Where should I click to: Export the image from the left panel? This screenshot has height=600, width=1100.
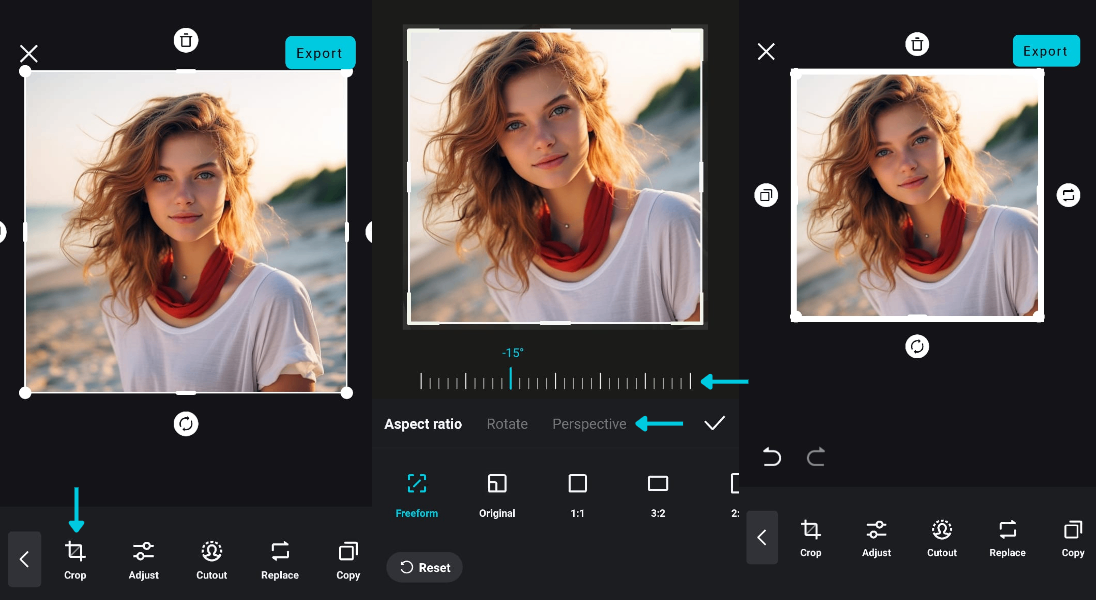click(x=320, y=53)
